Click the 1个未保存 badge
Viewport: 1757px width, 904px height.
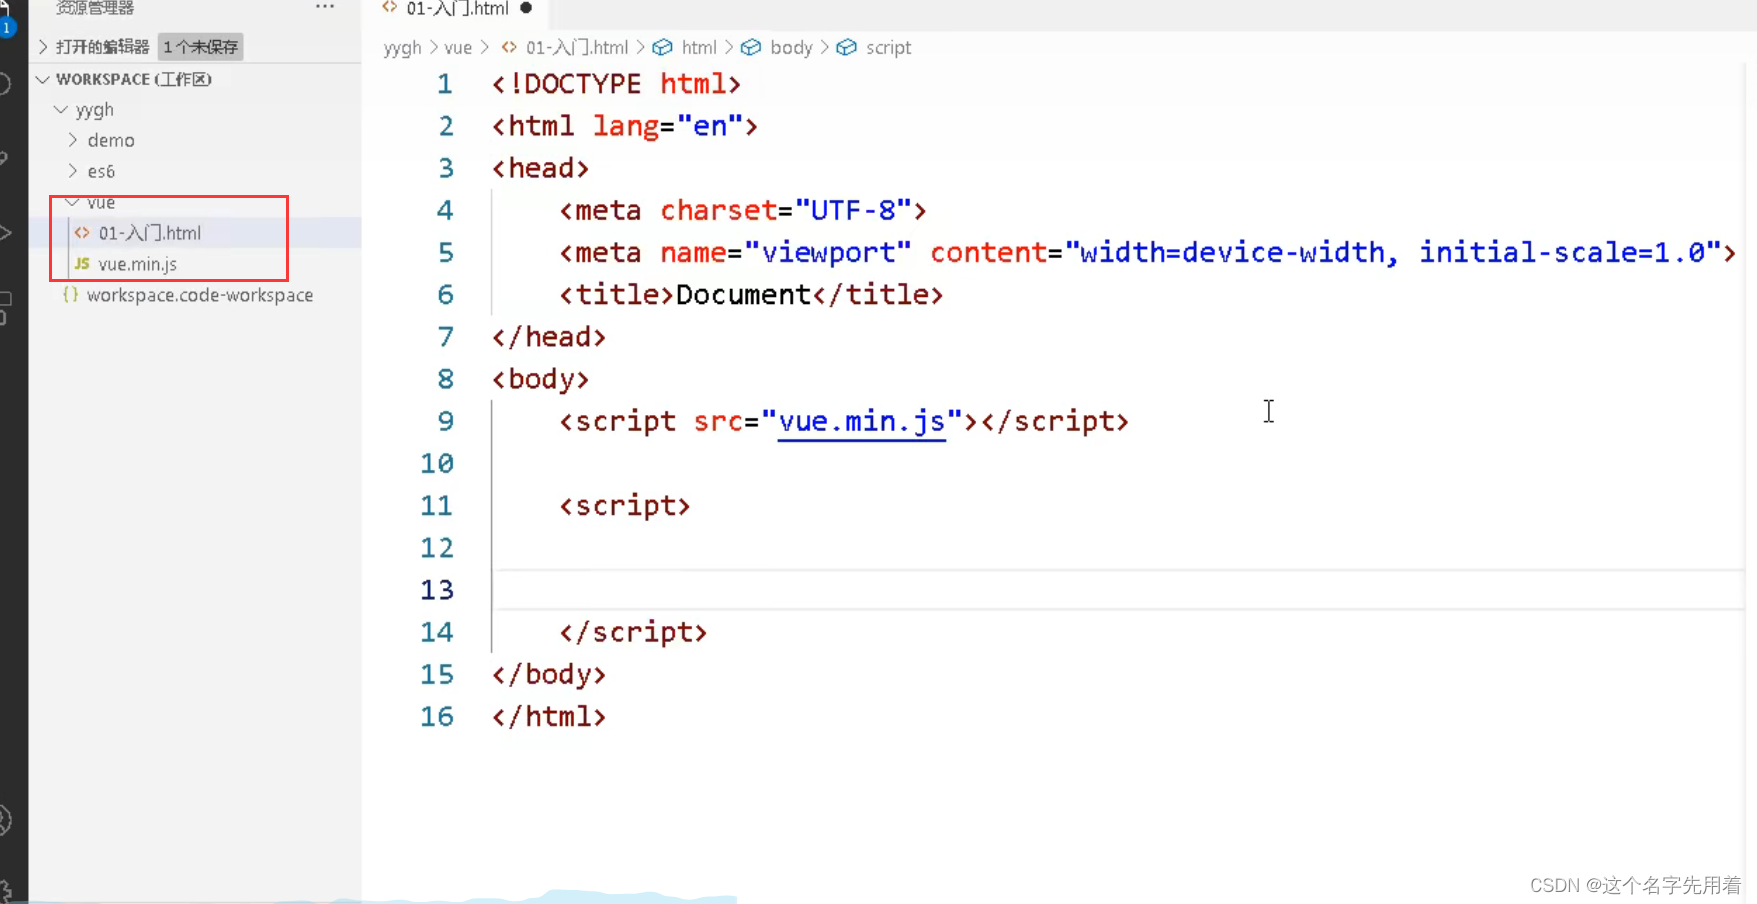pos(201,47)
